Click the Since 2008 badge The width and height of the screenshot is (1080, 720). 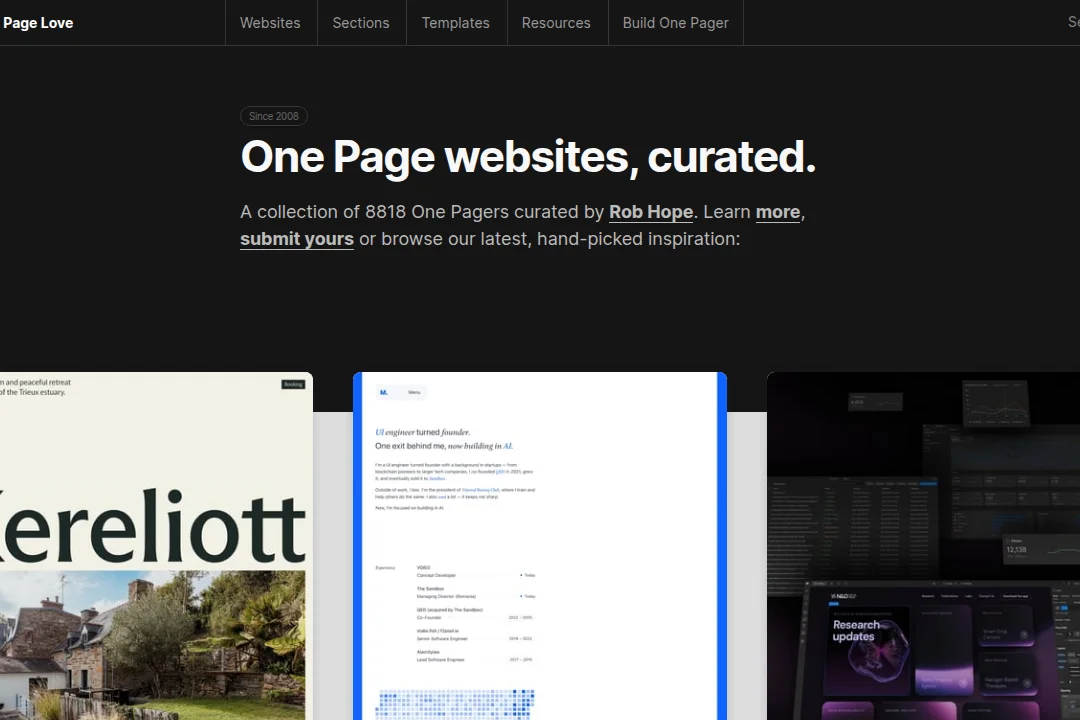[273, 116]
